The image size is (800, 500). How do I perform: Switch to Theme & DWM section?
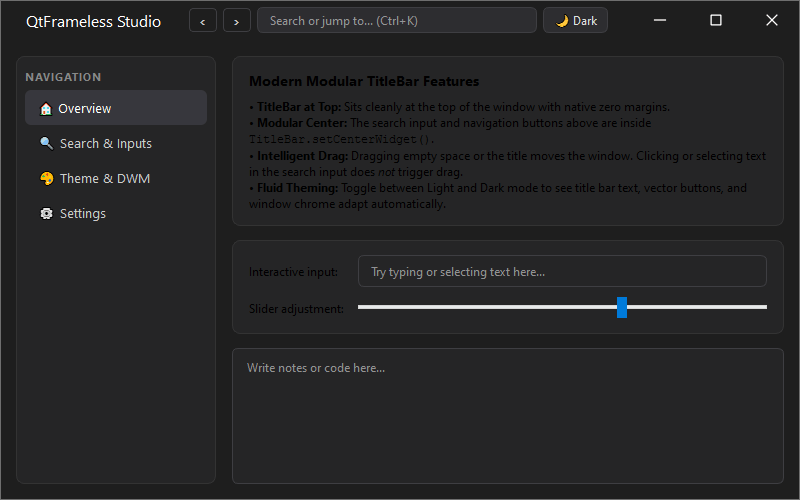(x=116, y=179)
